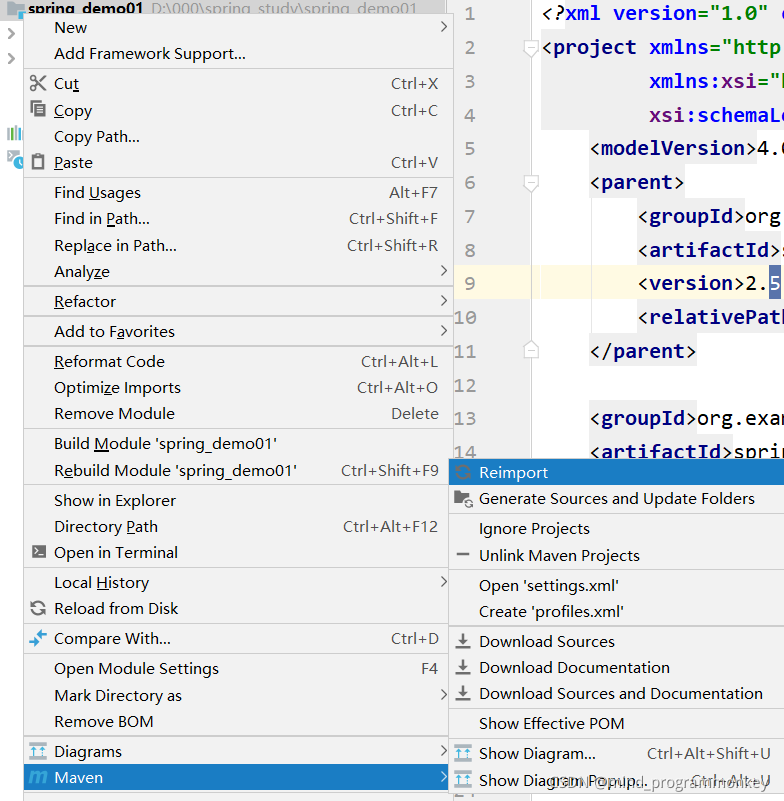784x801 pixels.
Task: Click line number 9 in editor gutter
Action: (x=469, y=283)
